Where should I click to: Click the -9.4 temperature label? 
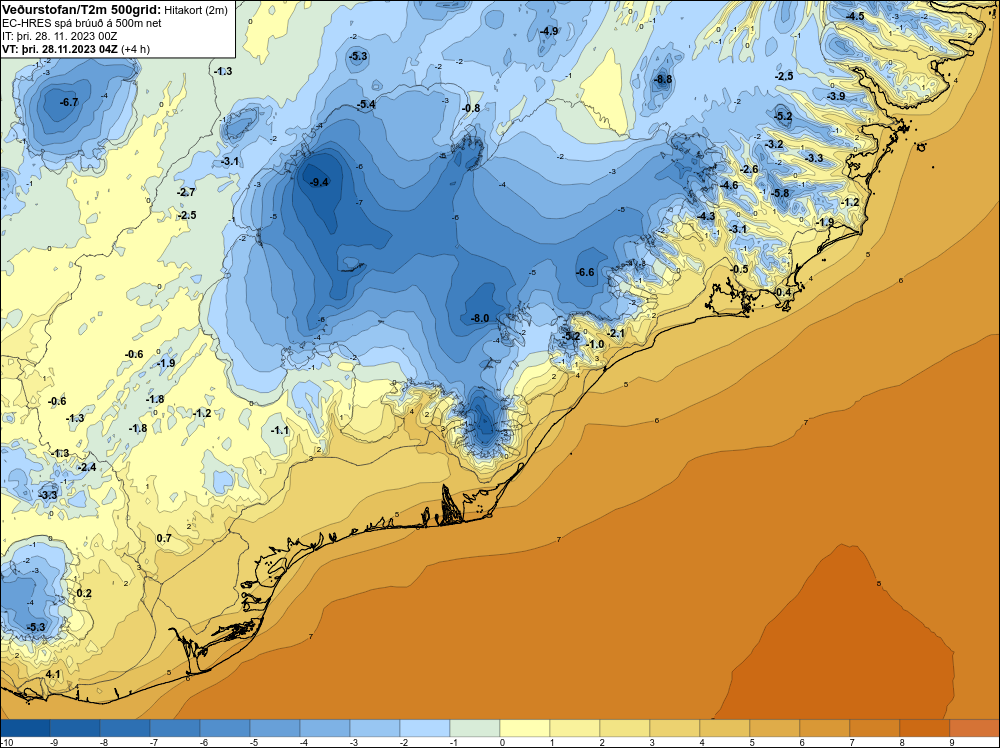(319, 182)
